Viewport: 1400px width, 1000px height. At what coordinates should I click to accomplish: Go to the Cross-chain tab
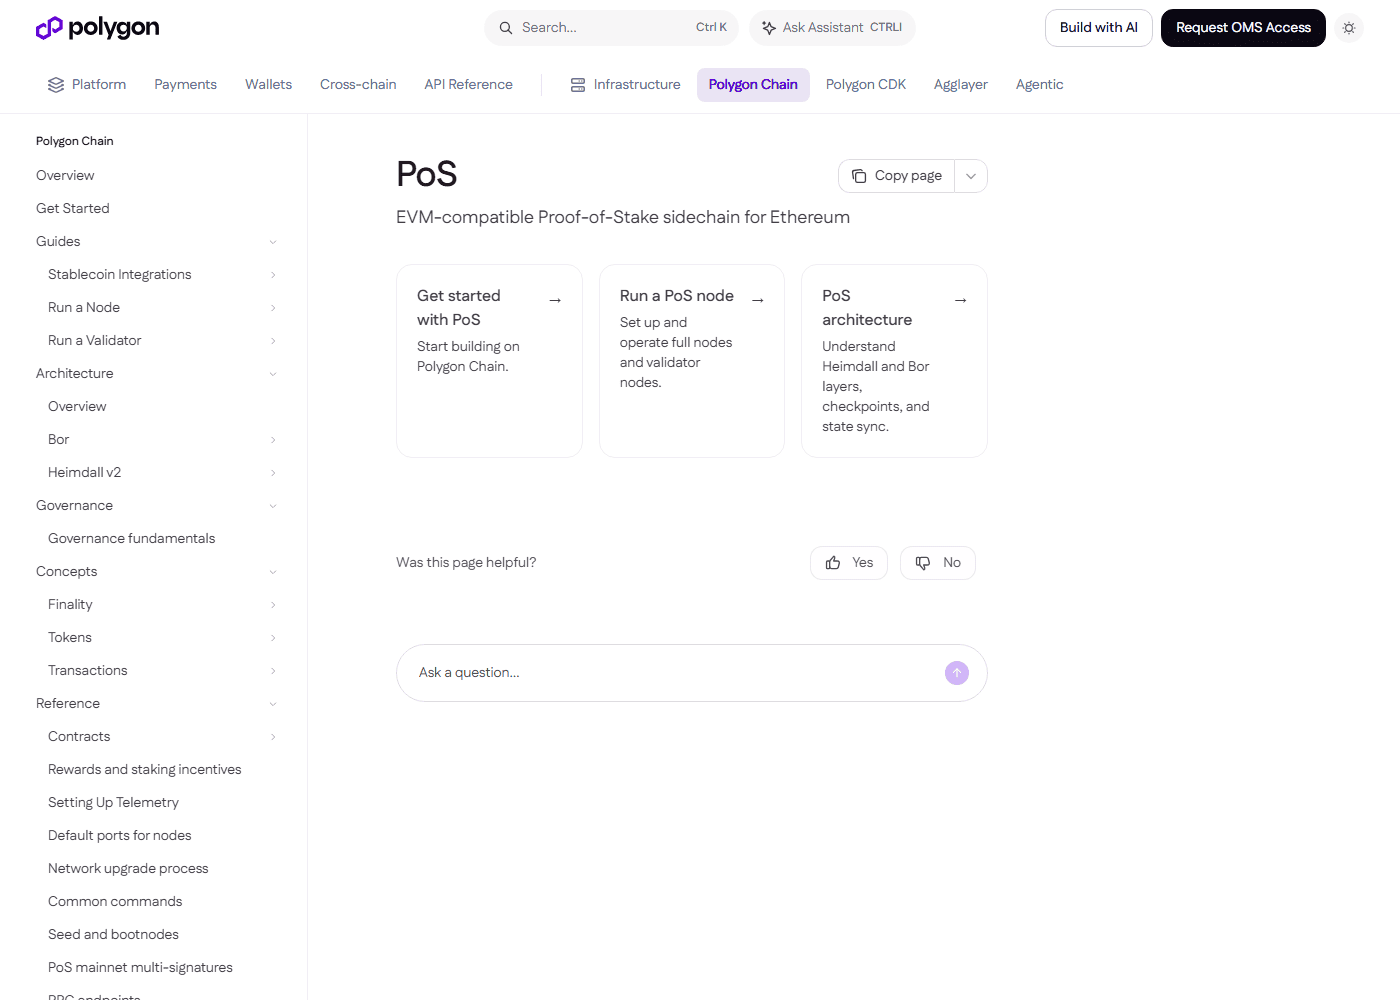point(358,85)
